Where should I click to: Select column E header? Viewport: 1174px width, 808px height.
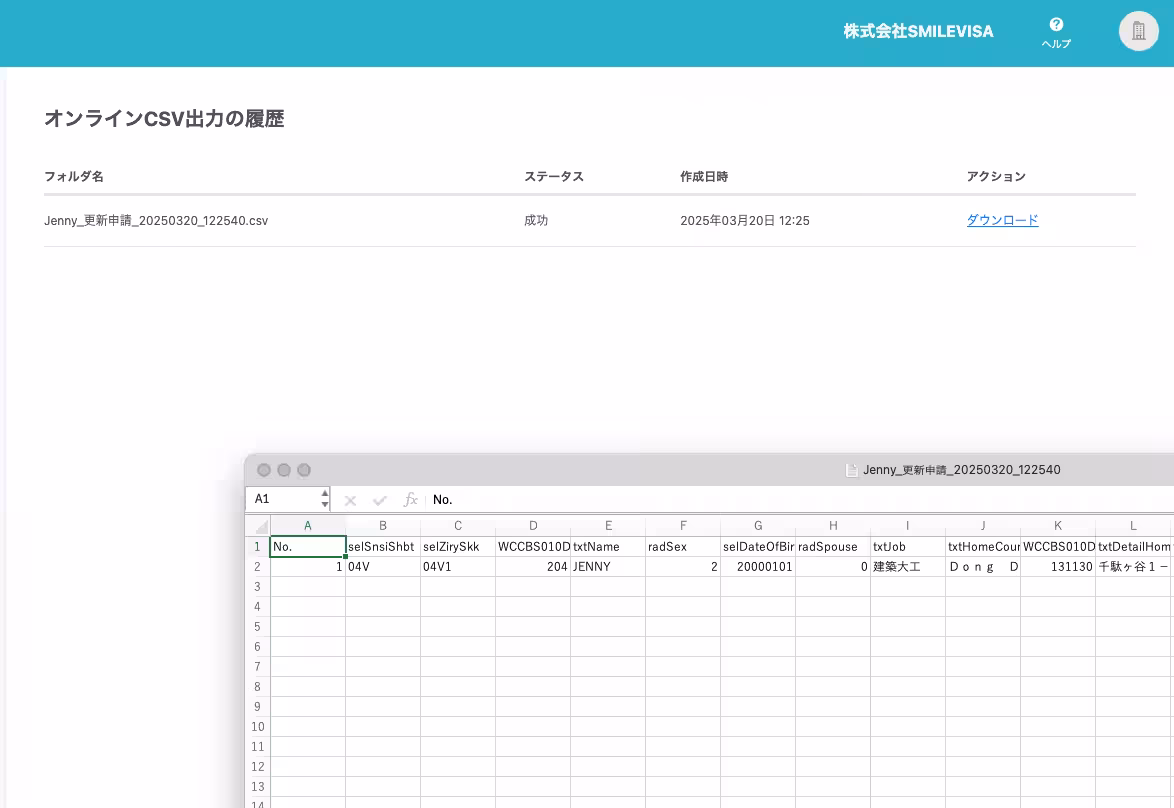pos(608,526)
